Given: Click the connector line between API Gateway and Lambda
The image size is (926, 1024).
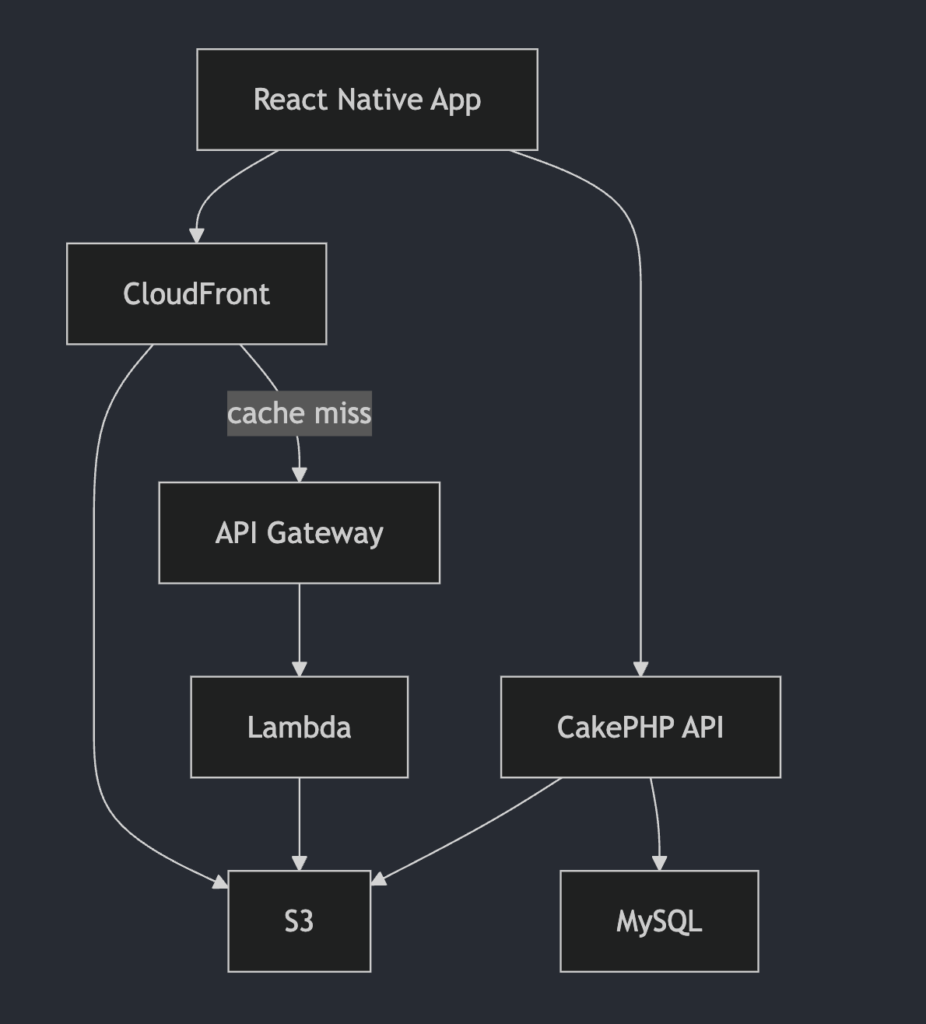Looking at the screenshot, I should point(299,625).
